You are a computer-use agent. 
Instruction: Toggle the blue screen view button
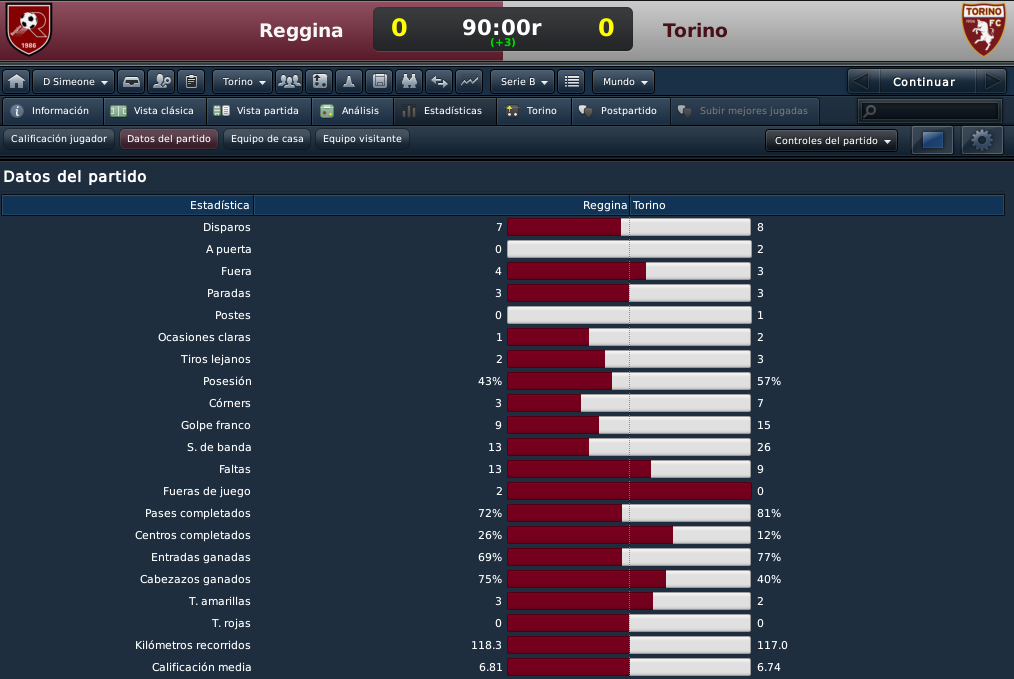(x=933, y=140)
